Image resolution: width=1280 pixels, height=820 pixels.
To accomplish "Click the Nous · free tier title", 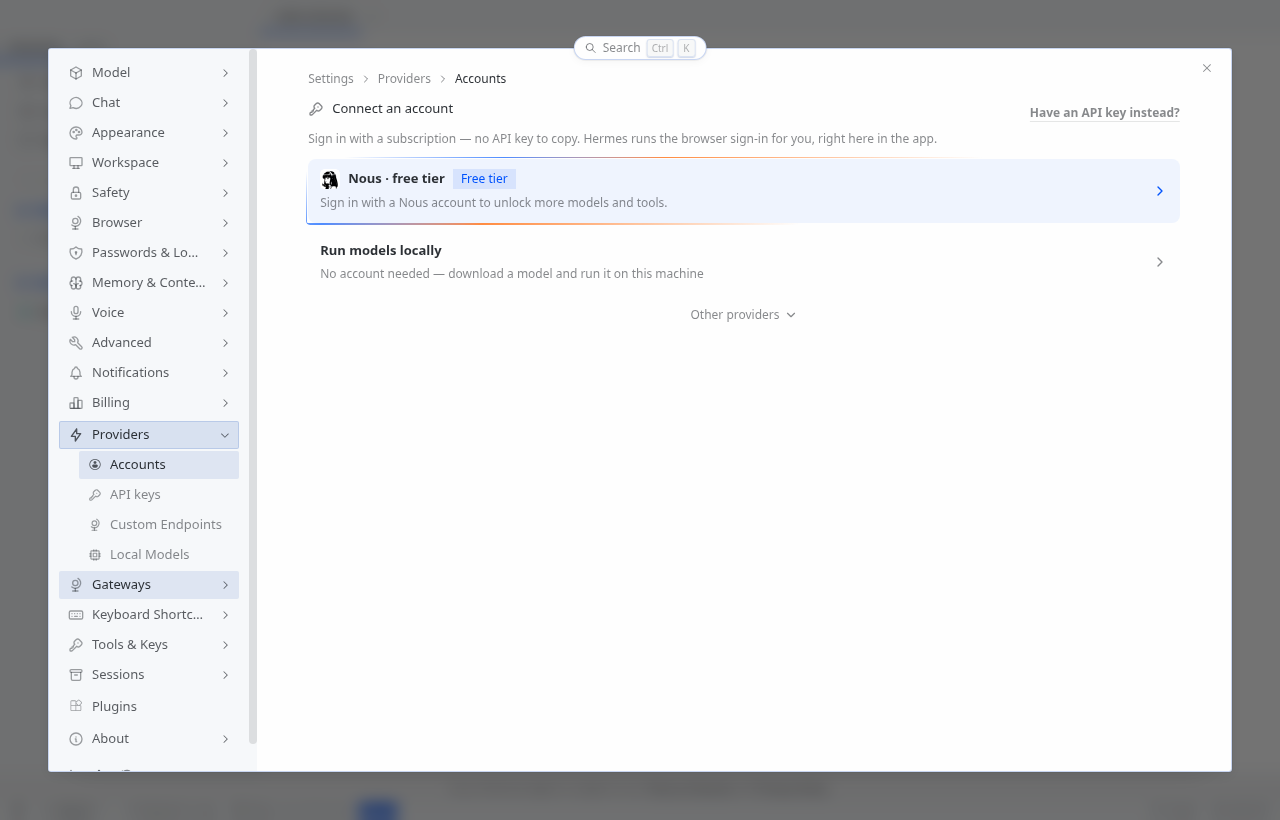I will (x=396, y=179).
